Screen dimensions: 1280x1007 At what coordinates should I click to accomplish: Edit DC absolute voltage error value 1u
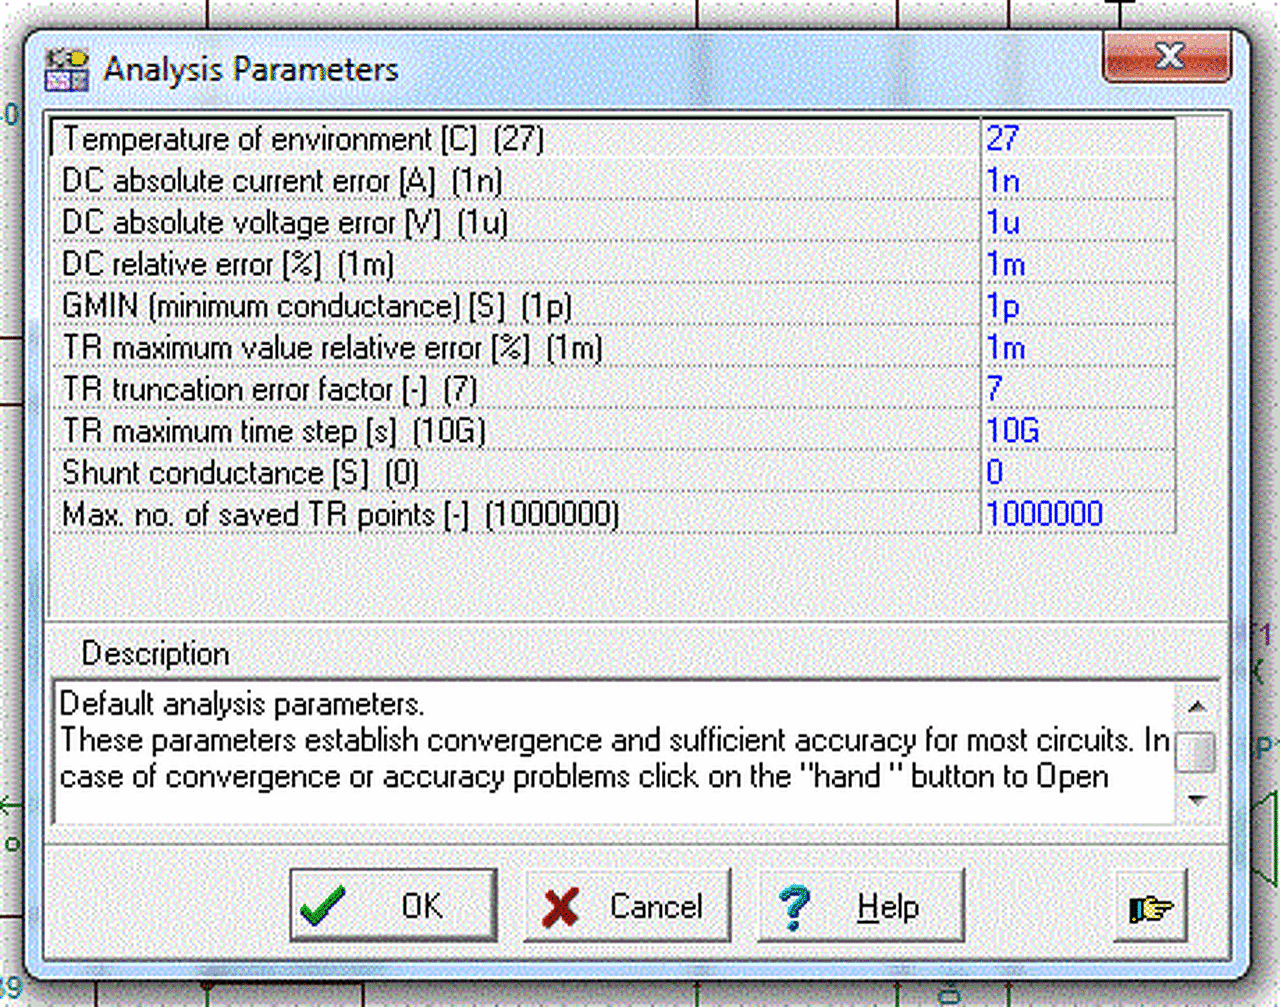pos(1078,223)
